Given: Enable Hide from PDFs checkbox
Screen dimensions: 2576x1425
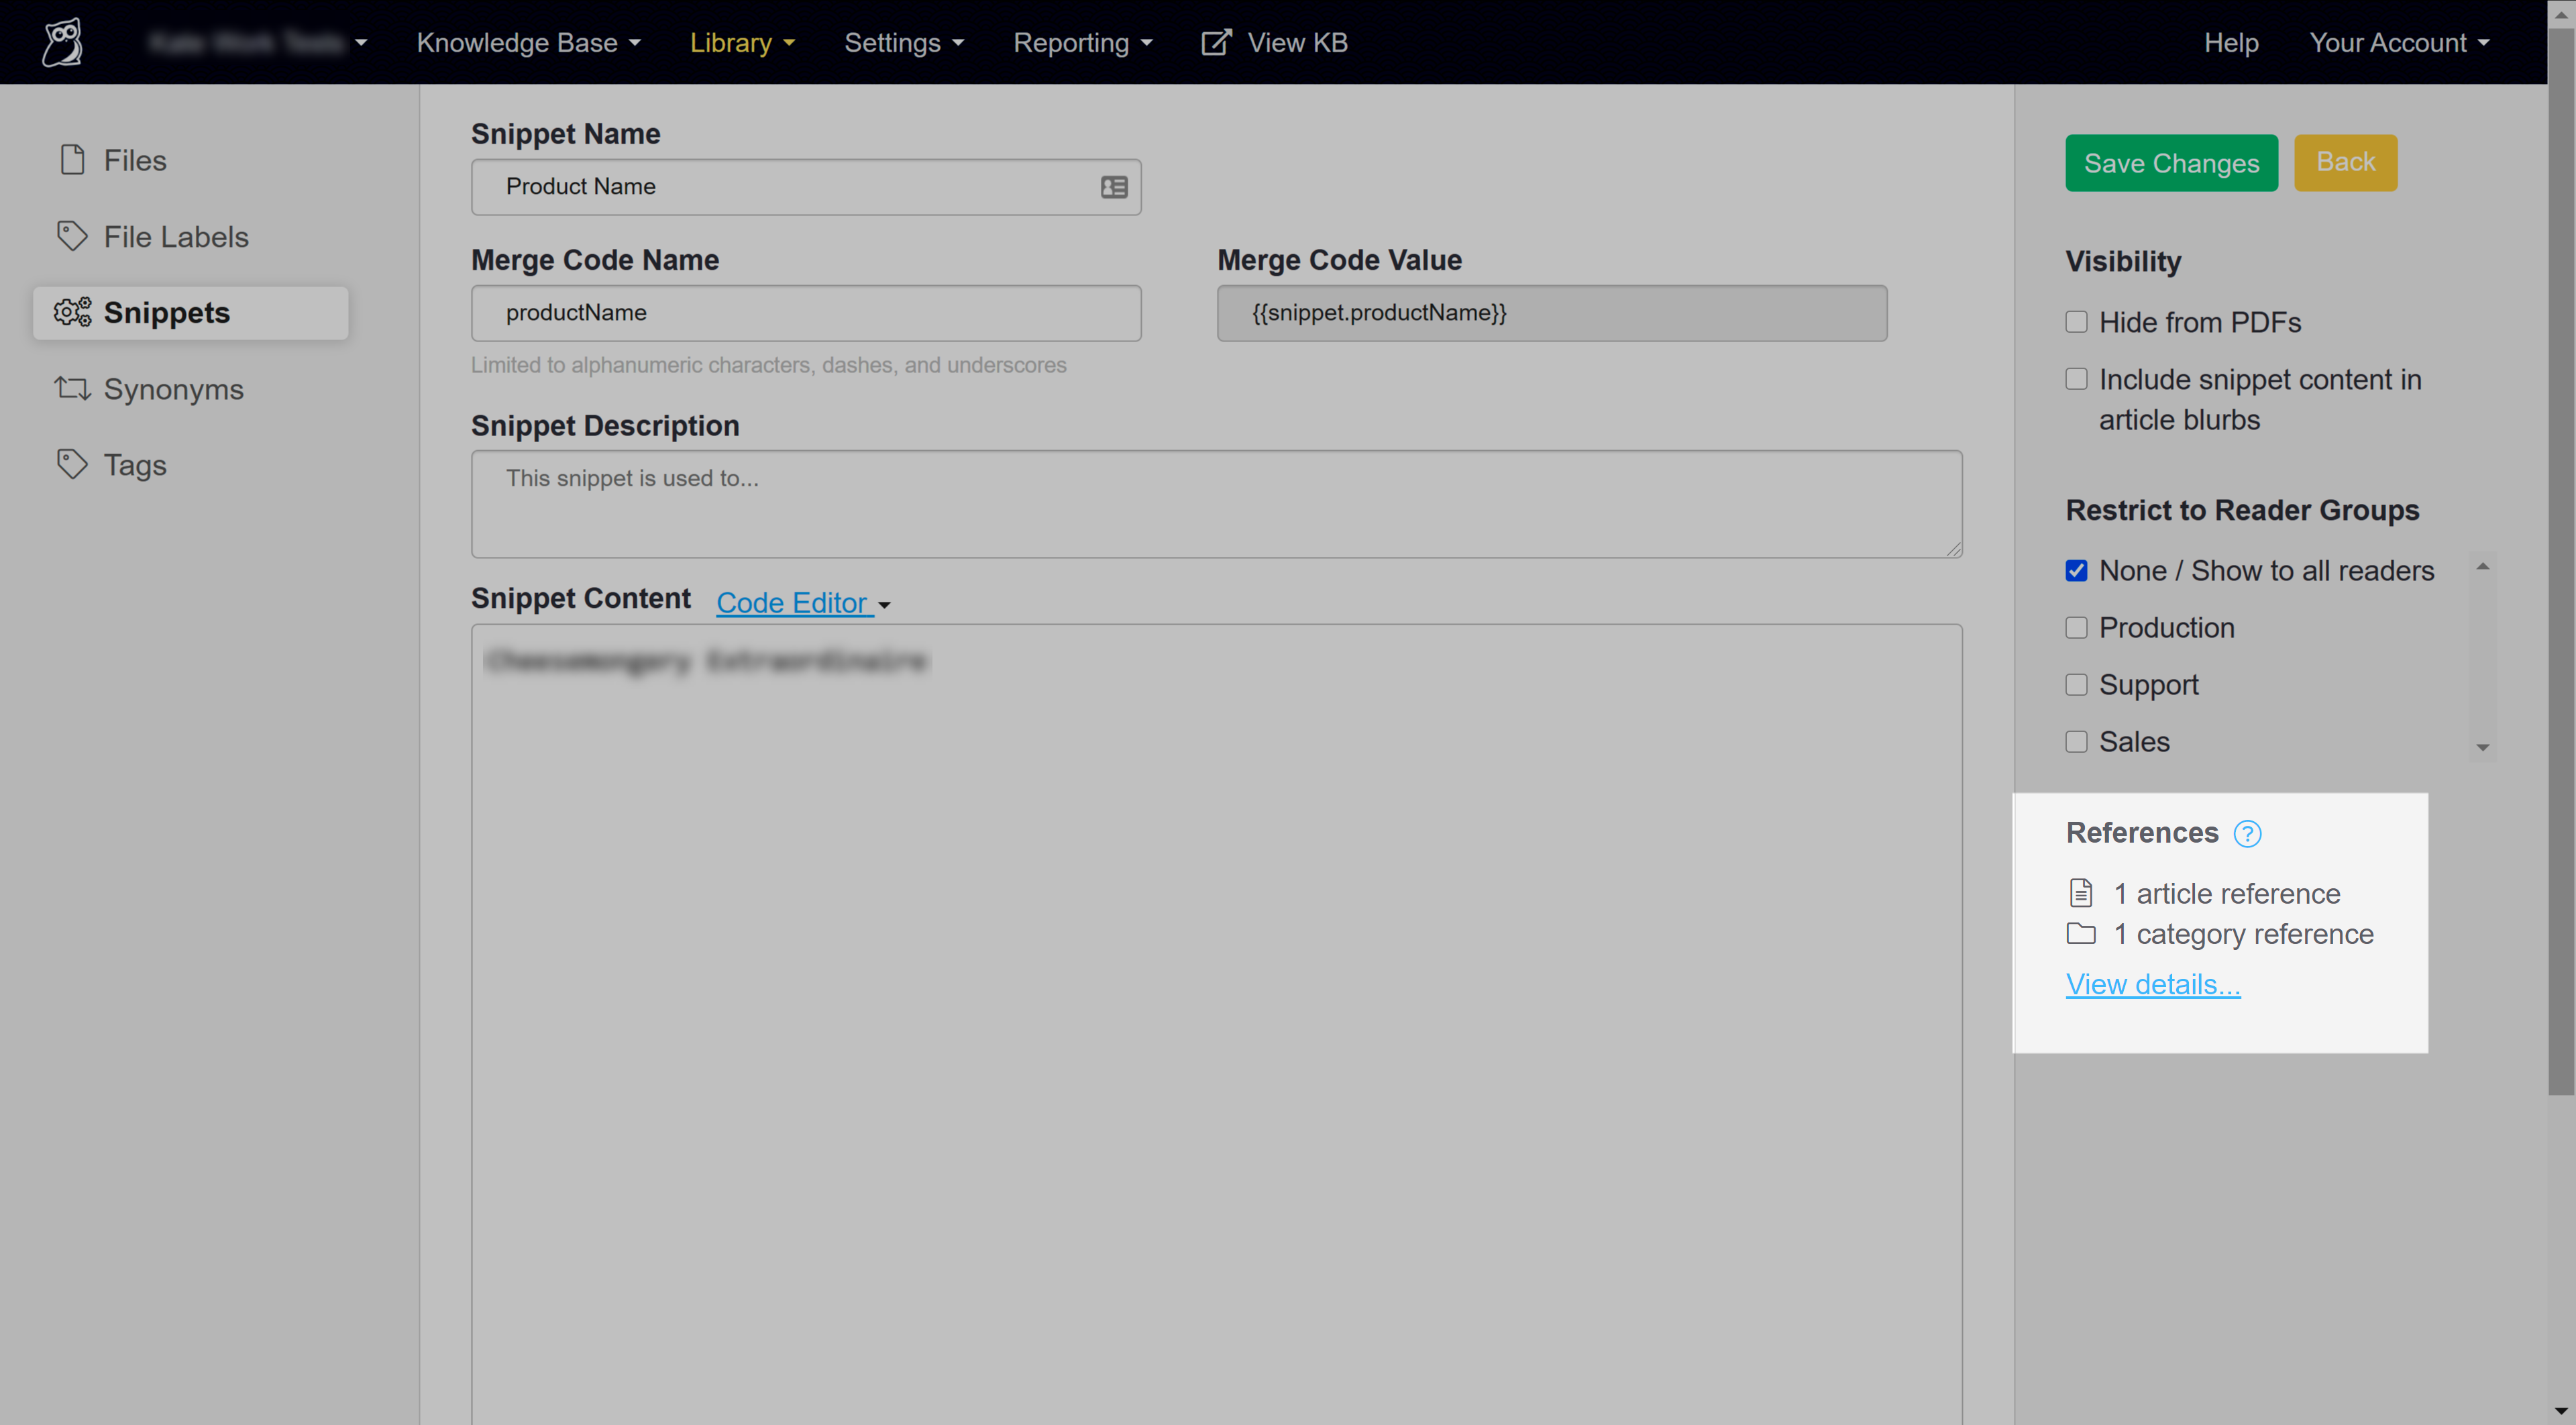Looking at the screenshot, I should [x=2076, y=322].
